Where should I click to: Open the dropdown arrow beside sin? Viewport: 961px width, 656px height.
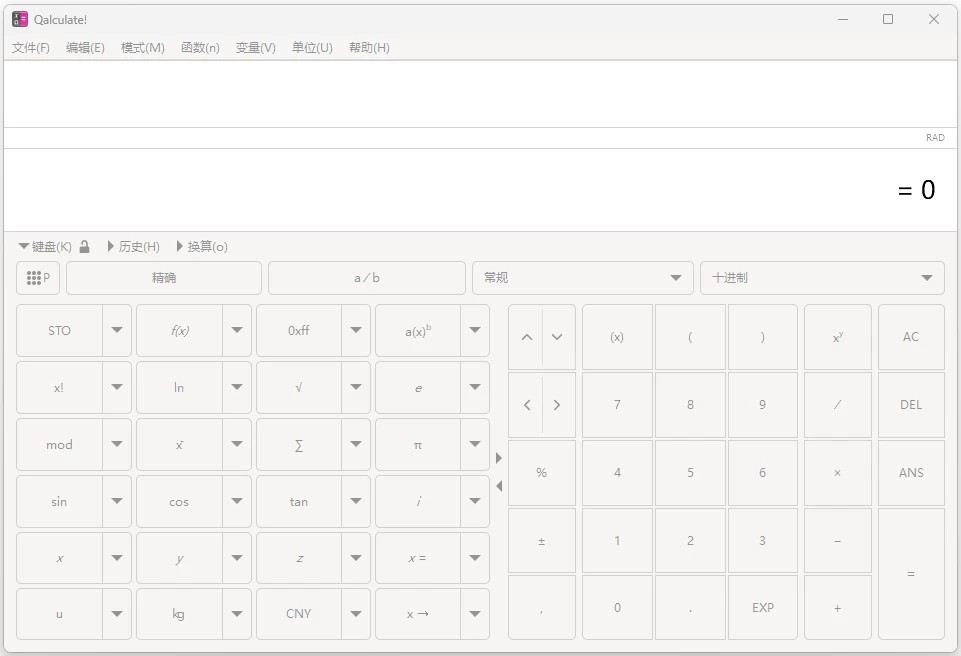point(117,502)
